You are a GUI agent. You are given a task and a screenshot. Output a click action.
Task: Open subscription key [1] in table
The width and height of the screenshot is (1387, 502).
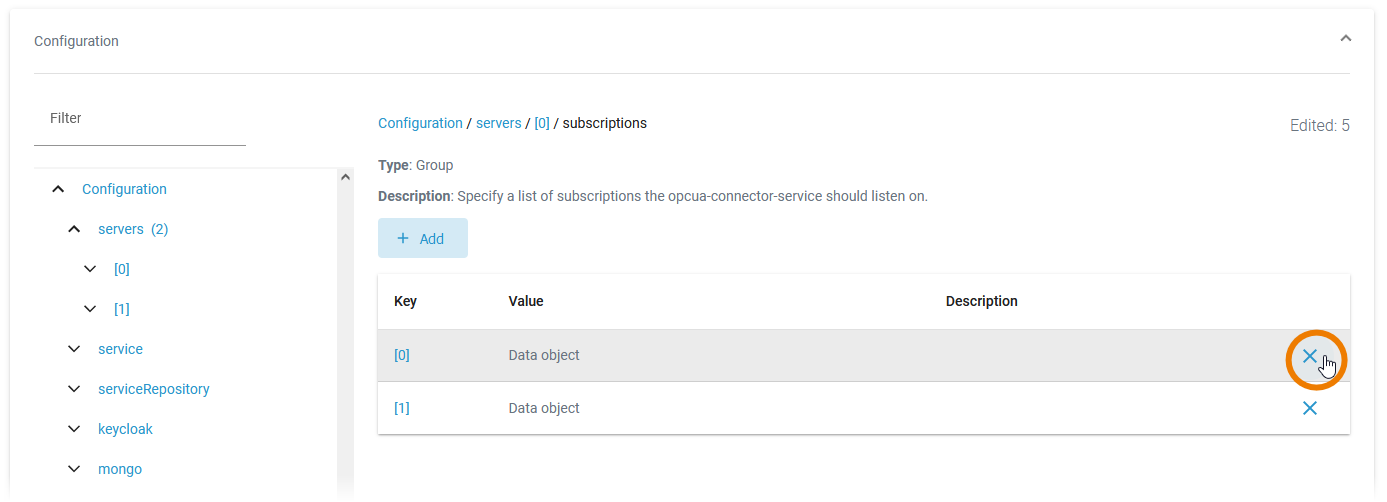pyautogui.click(x=402, y=408)
